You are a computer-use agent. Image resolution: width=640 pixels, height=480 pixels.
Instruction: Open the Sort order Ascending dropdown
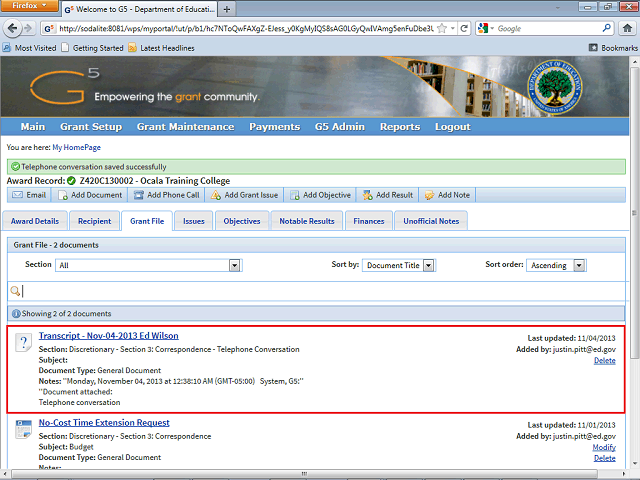579,265
